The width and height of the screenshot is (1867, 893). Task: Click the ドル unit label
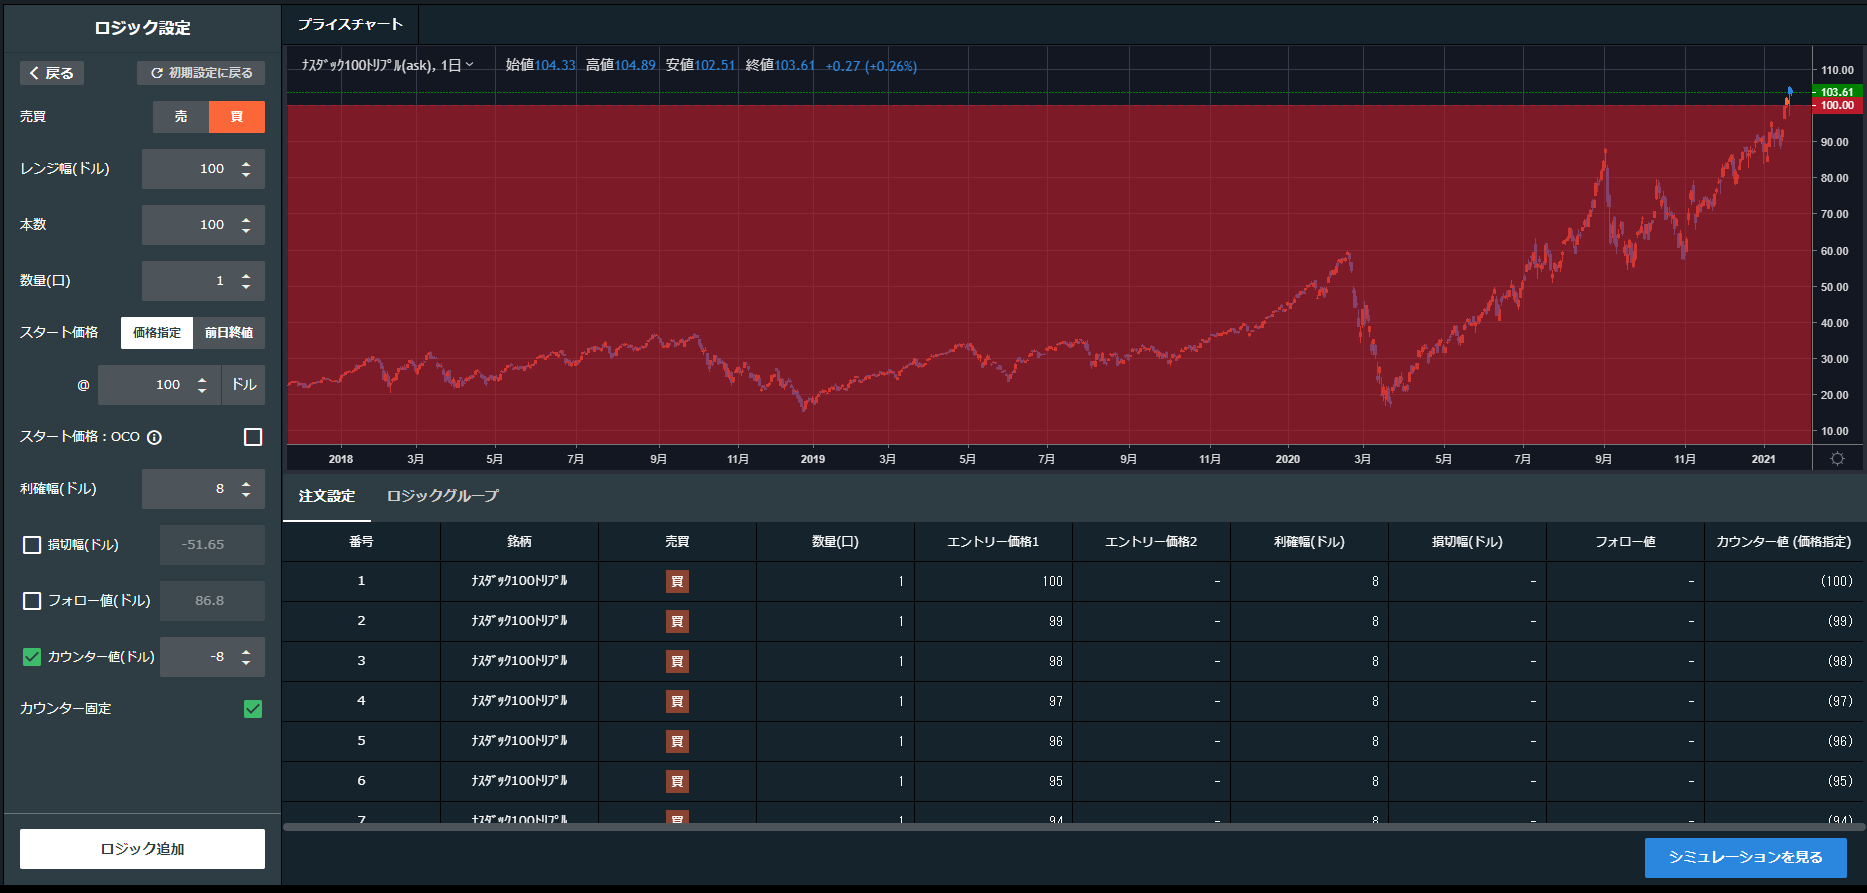click(244, 385)
